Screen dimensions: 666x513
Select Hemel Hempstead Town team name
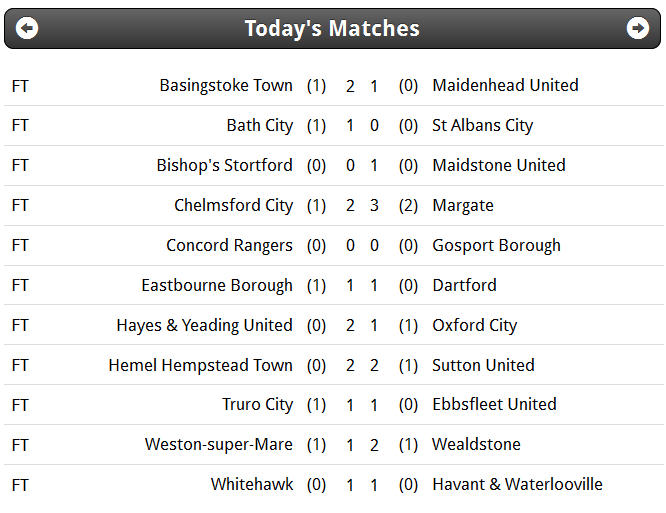(200, 365)
